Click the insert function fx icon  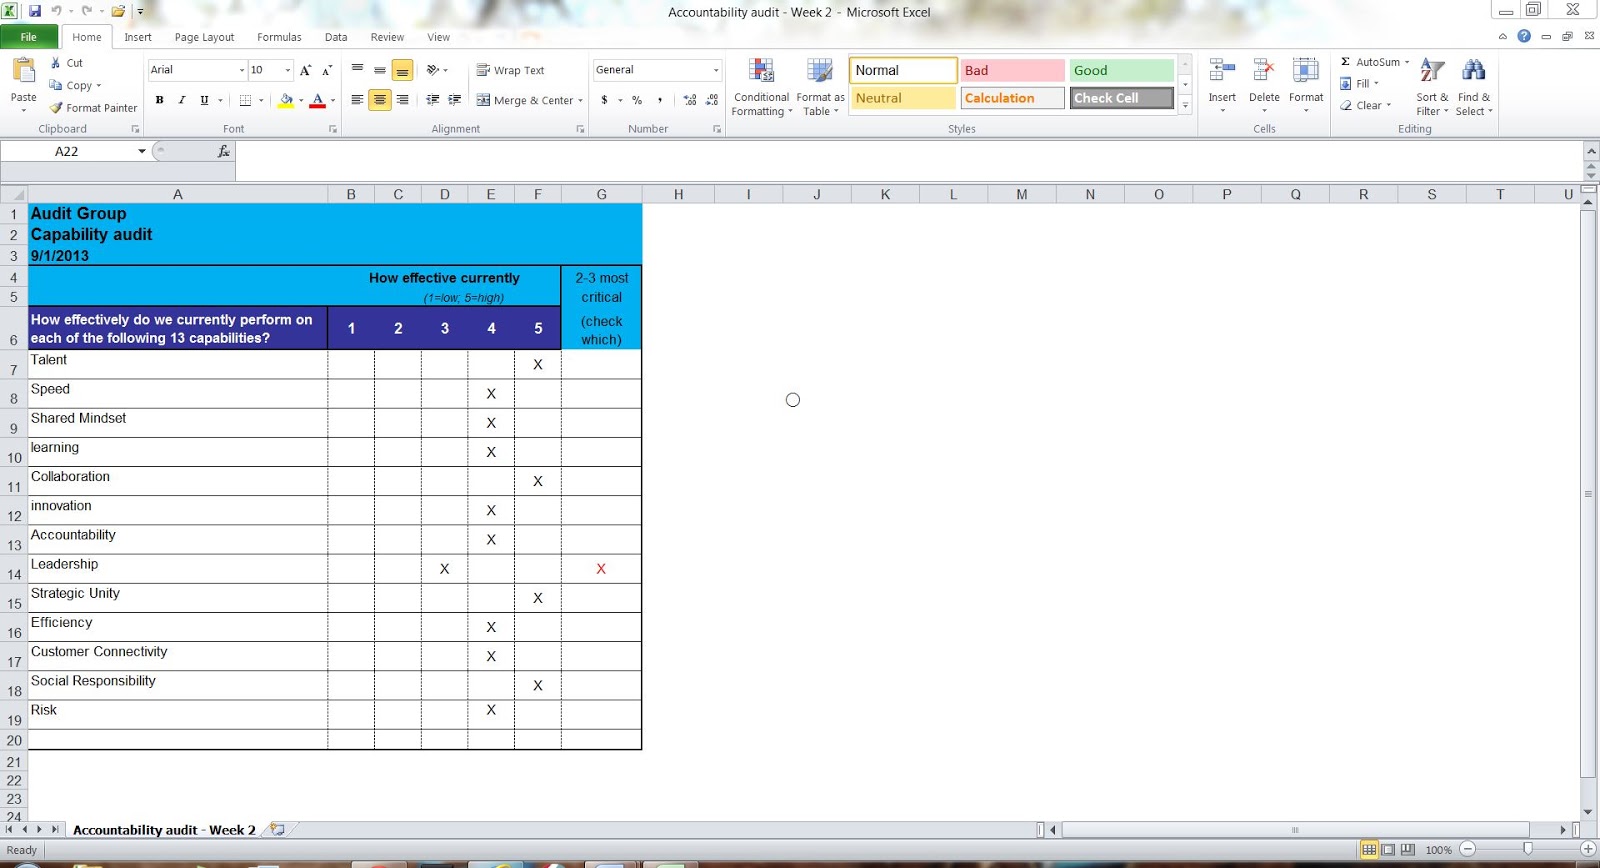tap(224, 151)
